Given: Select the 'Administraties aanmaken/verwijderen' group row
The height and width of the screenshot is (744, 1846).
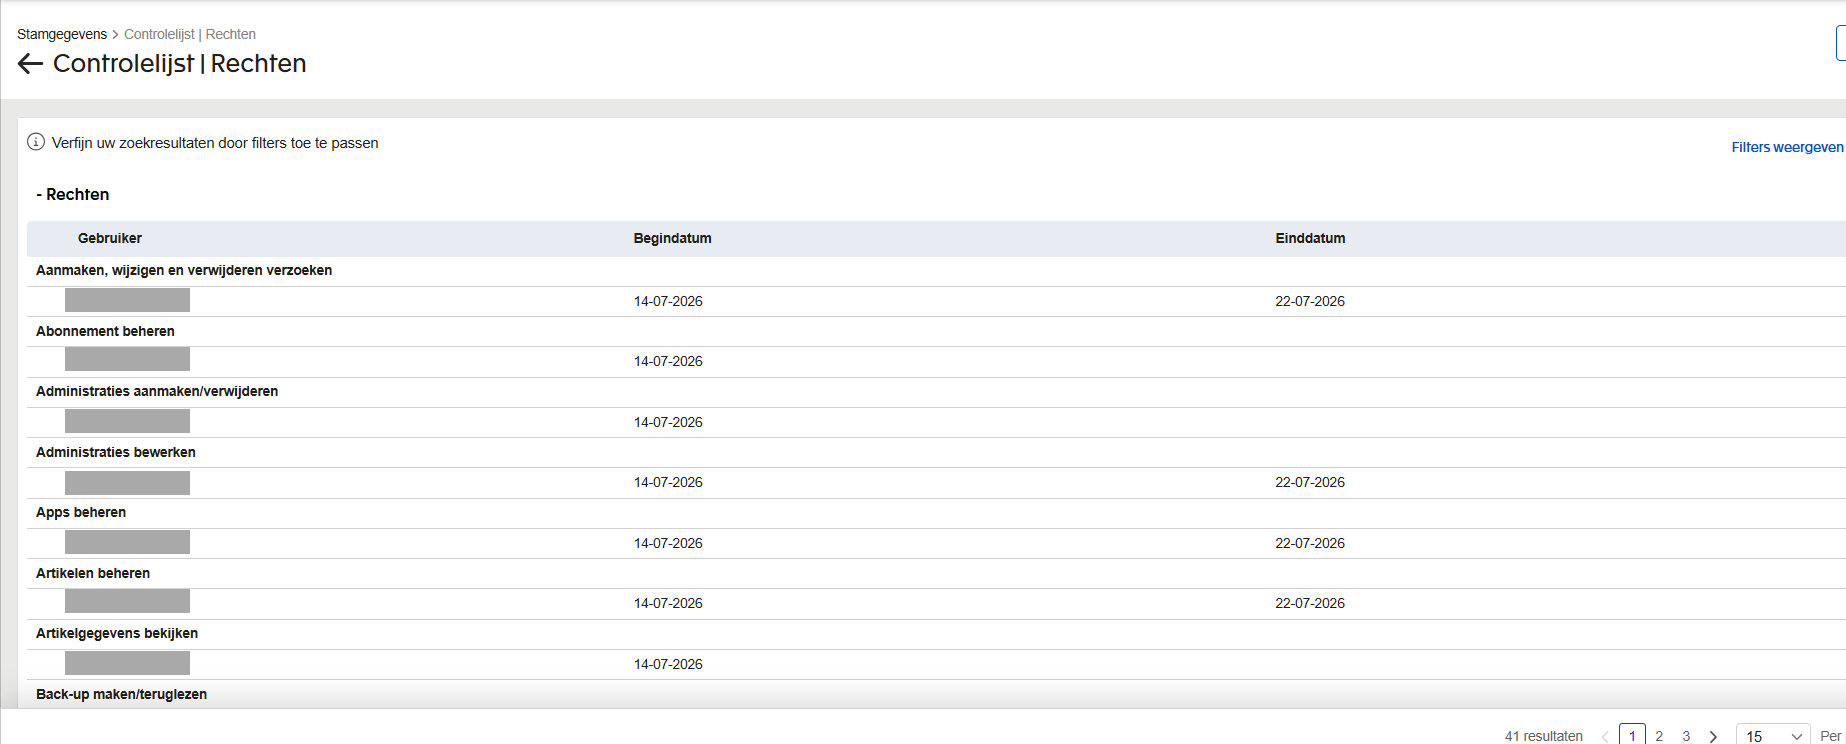Looking at the screenshot, I should coord(936,392).
